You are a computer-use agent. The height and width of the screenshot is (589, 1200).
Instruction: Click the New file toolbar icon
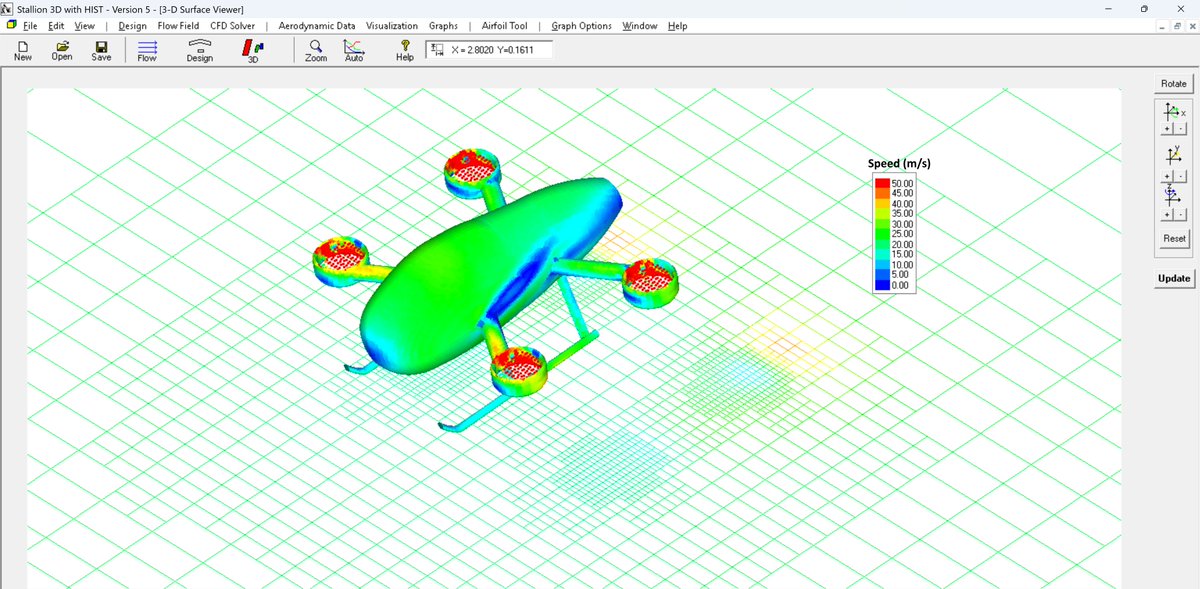tap(22, 51)
